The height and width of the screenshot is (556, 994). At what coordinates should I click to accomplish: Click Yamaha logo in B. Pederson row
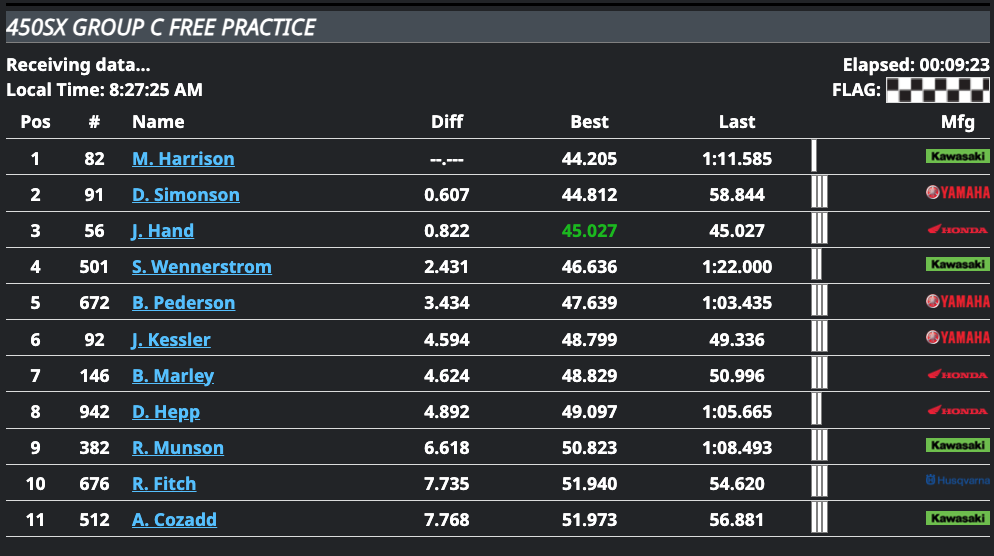pyautogui.click(x=957, y=302)
